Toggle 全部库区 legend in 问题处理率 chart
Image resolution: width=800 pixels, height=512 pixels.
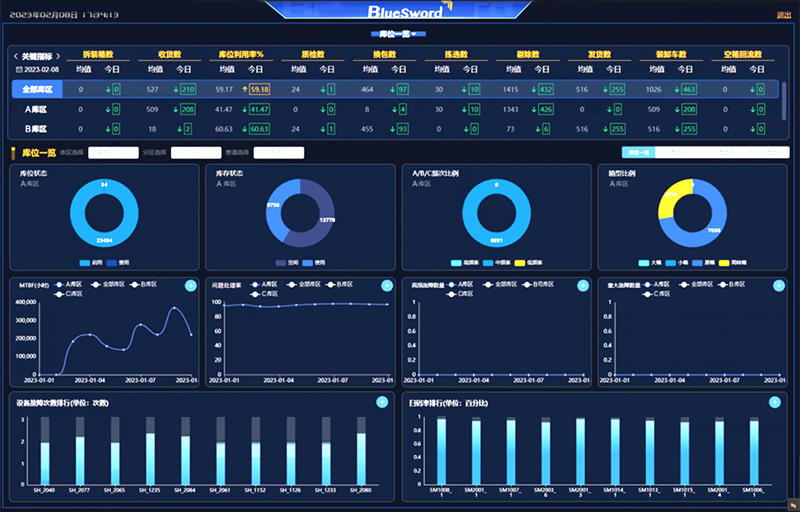[308, 284]
